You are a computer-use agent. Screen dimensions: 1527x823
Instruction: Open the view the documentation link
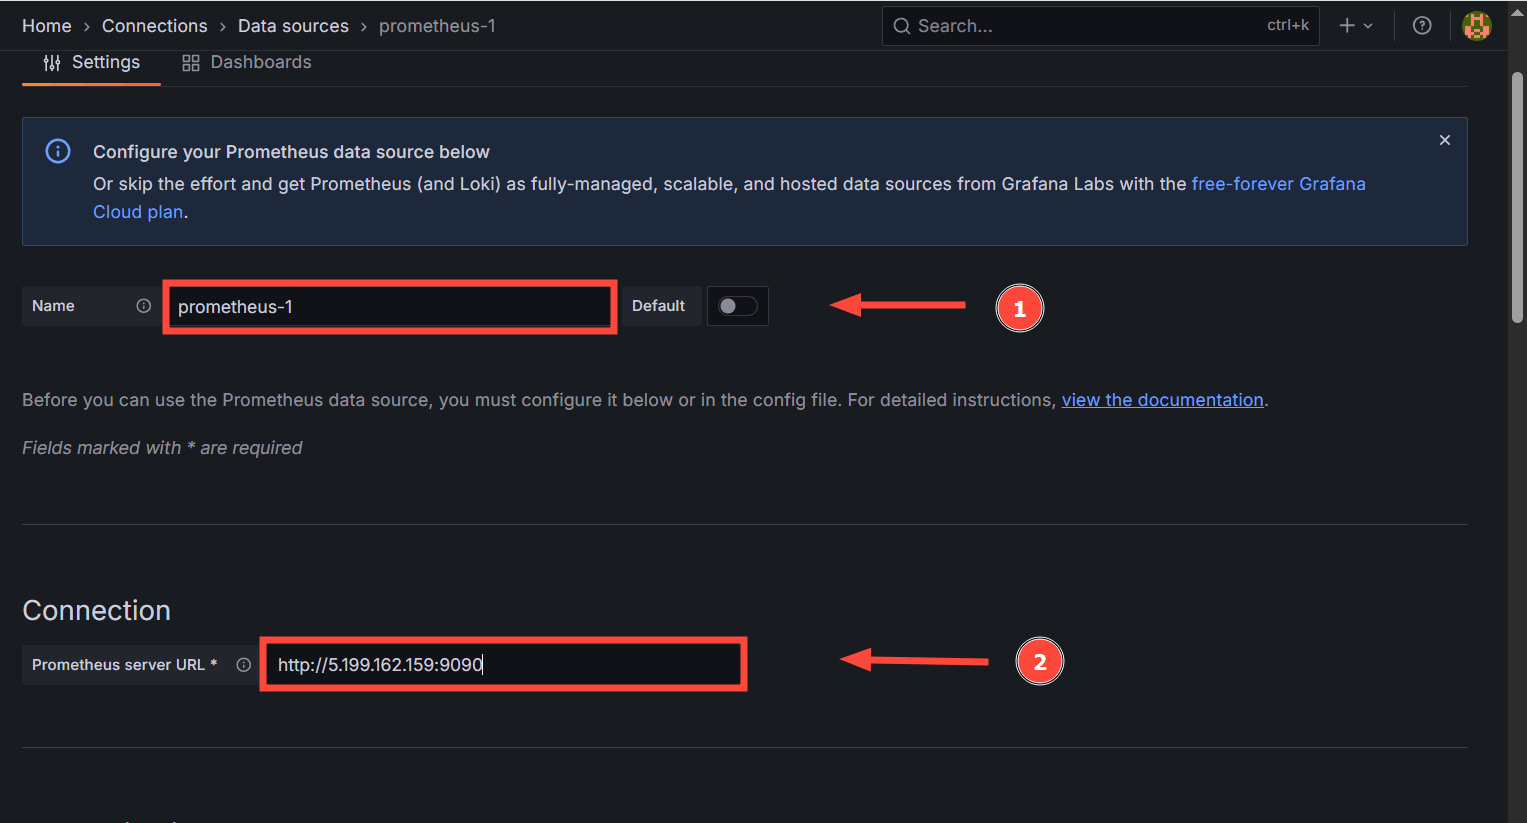[x=1162, y=400]
